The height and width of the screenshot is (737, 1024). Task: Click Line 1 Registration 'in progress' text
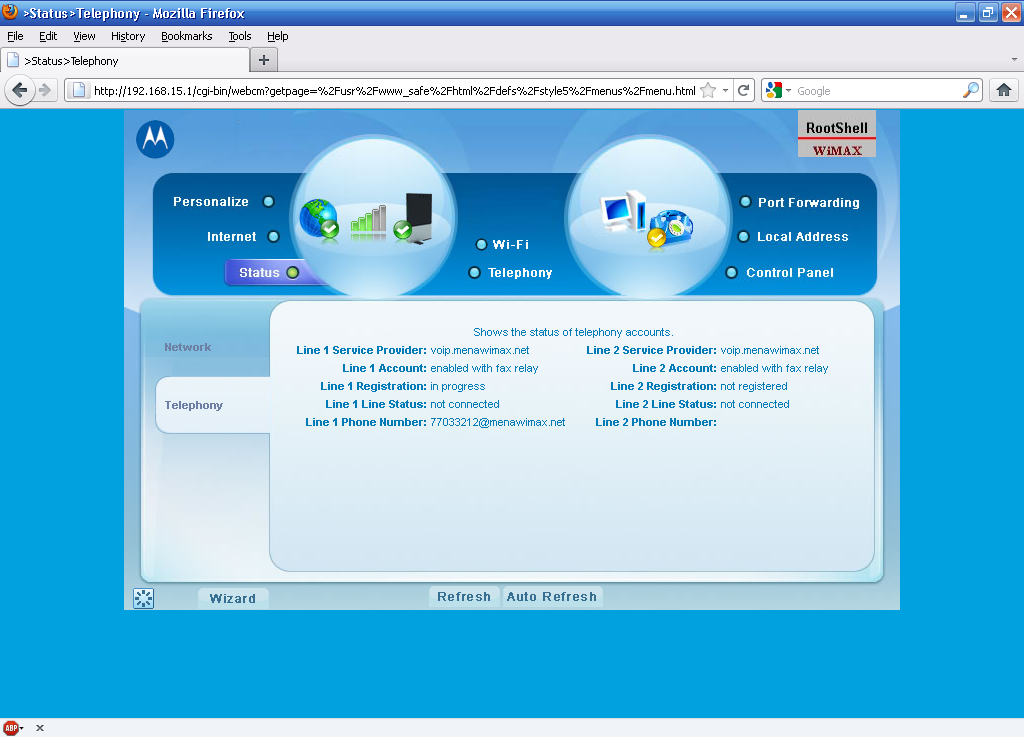pyautogui.click(x=458, y=386)
